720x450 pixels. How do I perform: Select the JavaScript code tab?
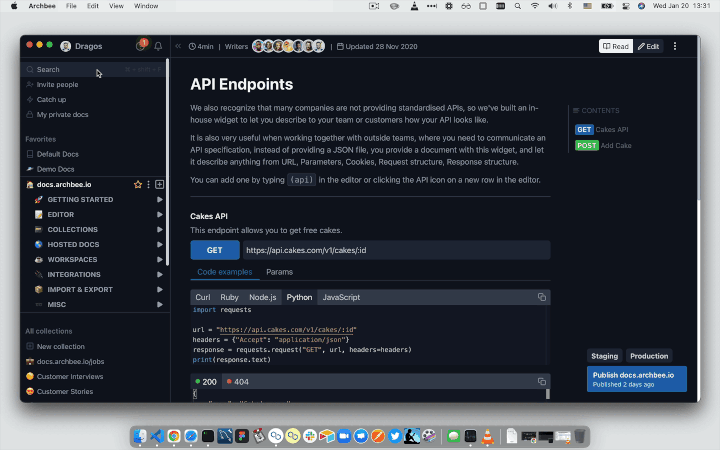pyautogui.click(x=341, y=297)
